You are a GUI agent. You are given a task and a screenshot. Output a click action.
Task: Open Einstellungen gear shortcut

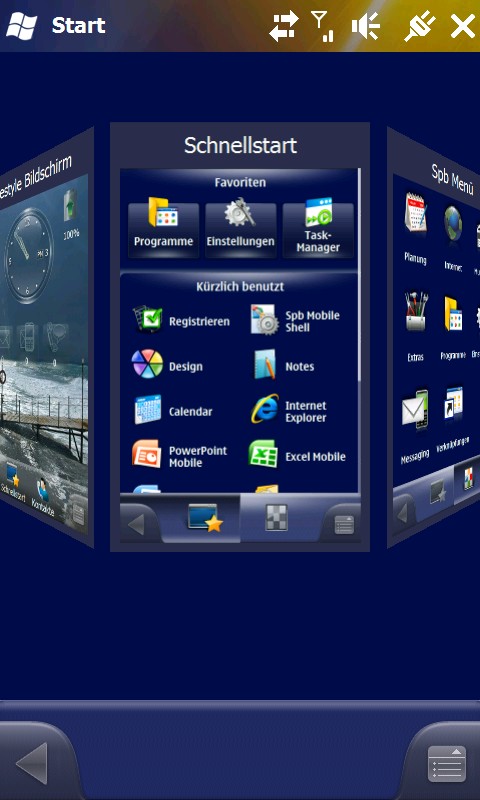click(240, 230)
